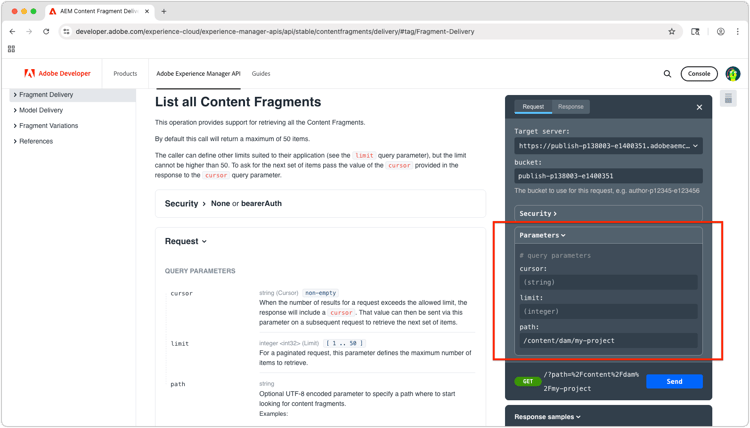Viewport: 750px width, 428px height.
Task: Open the Guides tab
Action: pyautogui.click(x=261, y=74)
